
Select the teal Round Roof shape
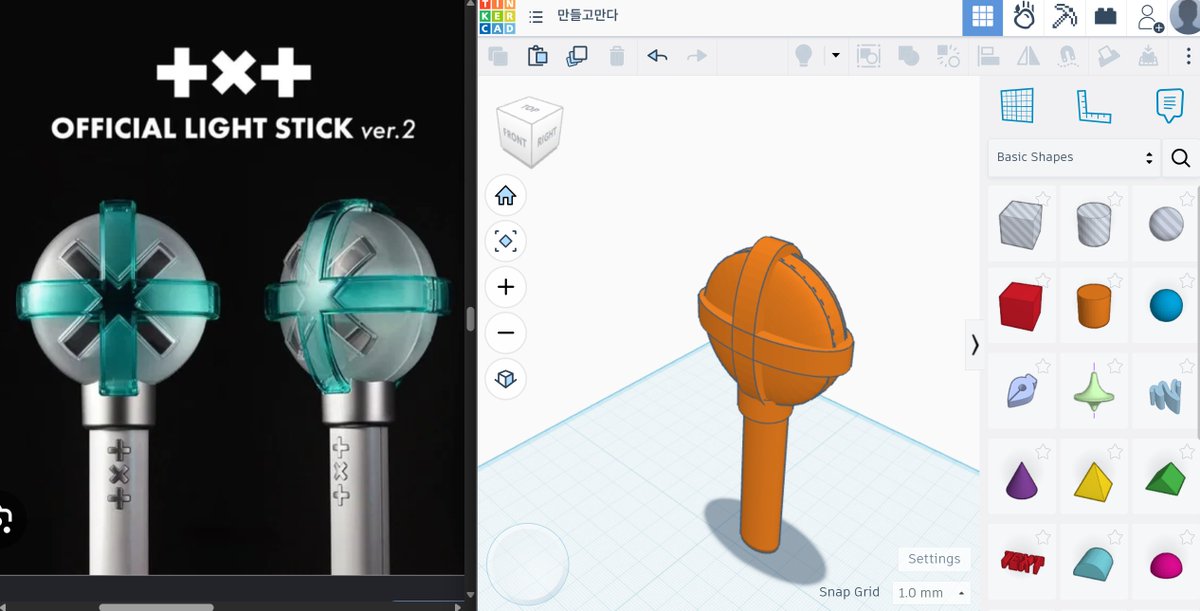pos(1093,563)
